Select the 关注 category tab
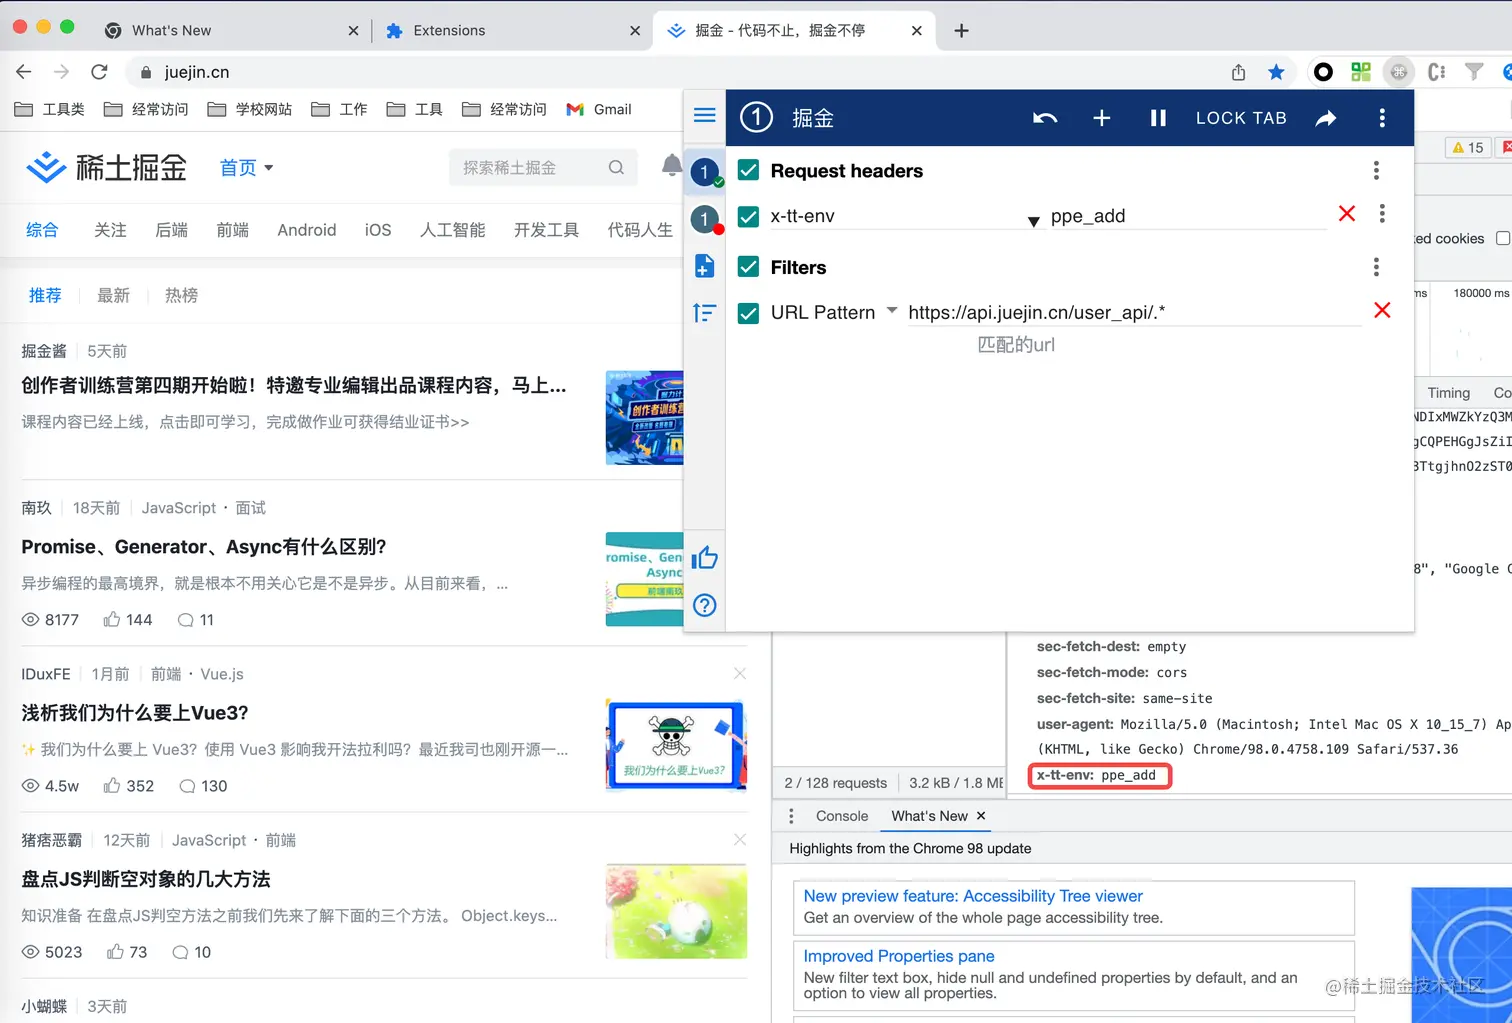Viewport: 1512px width, 1023px height. 110,230
